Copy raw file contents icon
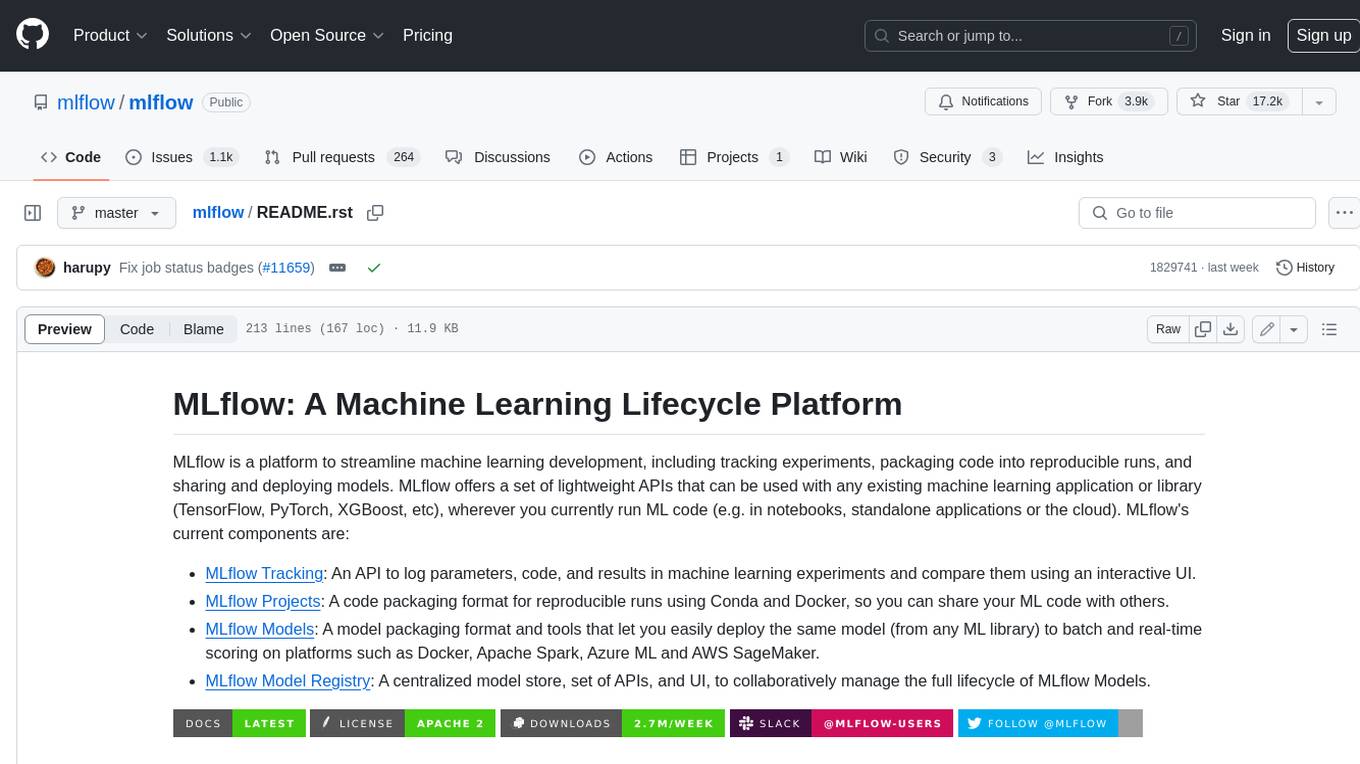 coord(1203,329)
